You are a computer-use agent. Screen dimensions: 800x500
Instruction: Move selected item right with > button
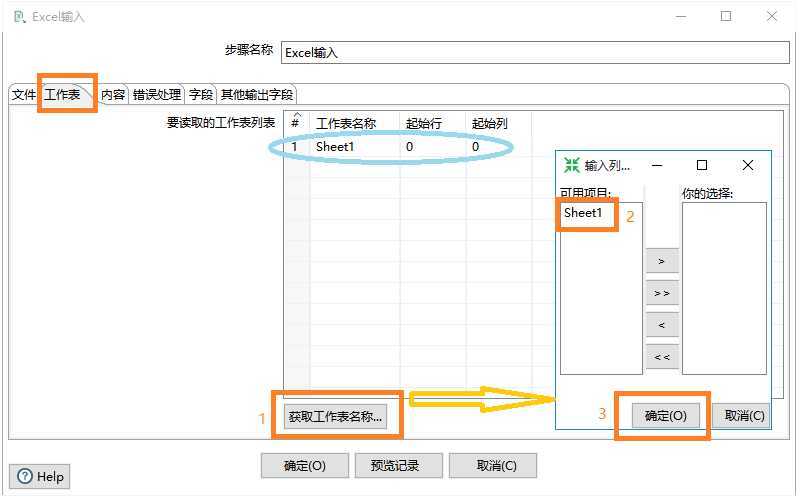tap(662, 261)
